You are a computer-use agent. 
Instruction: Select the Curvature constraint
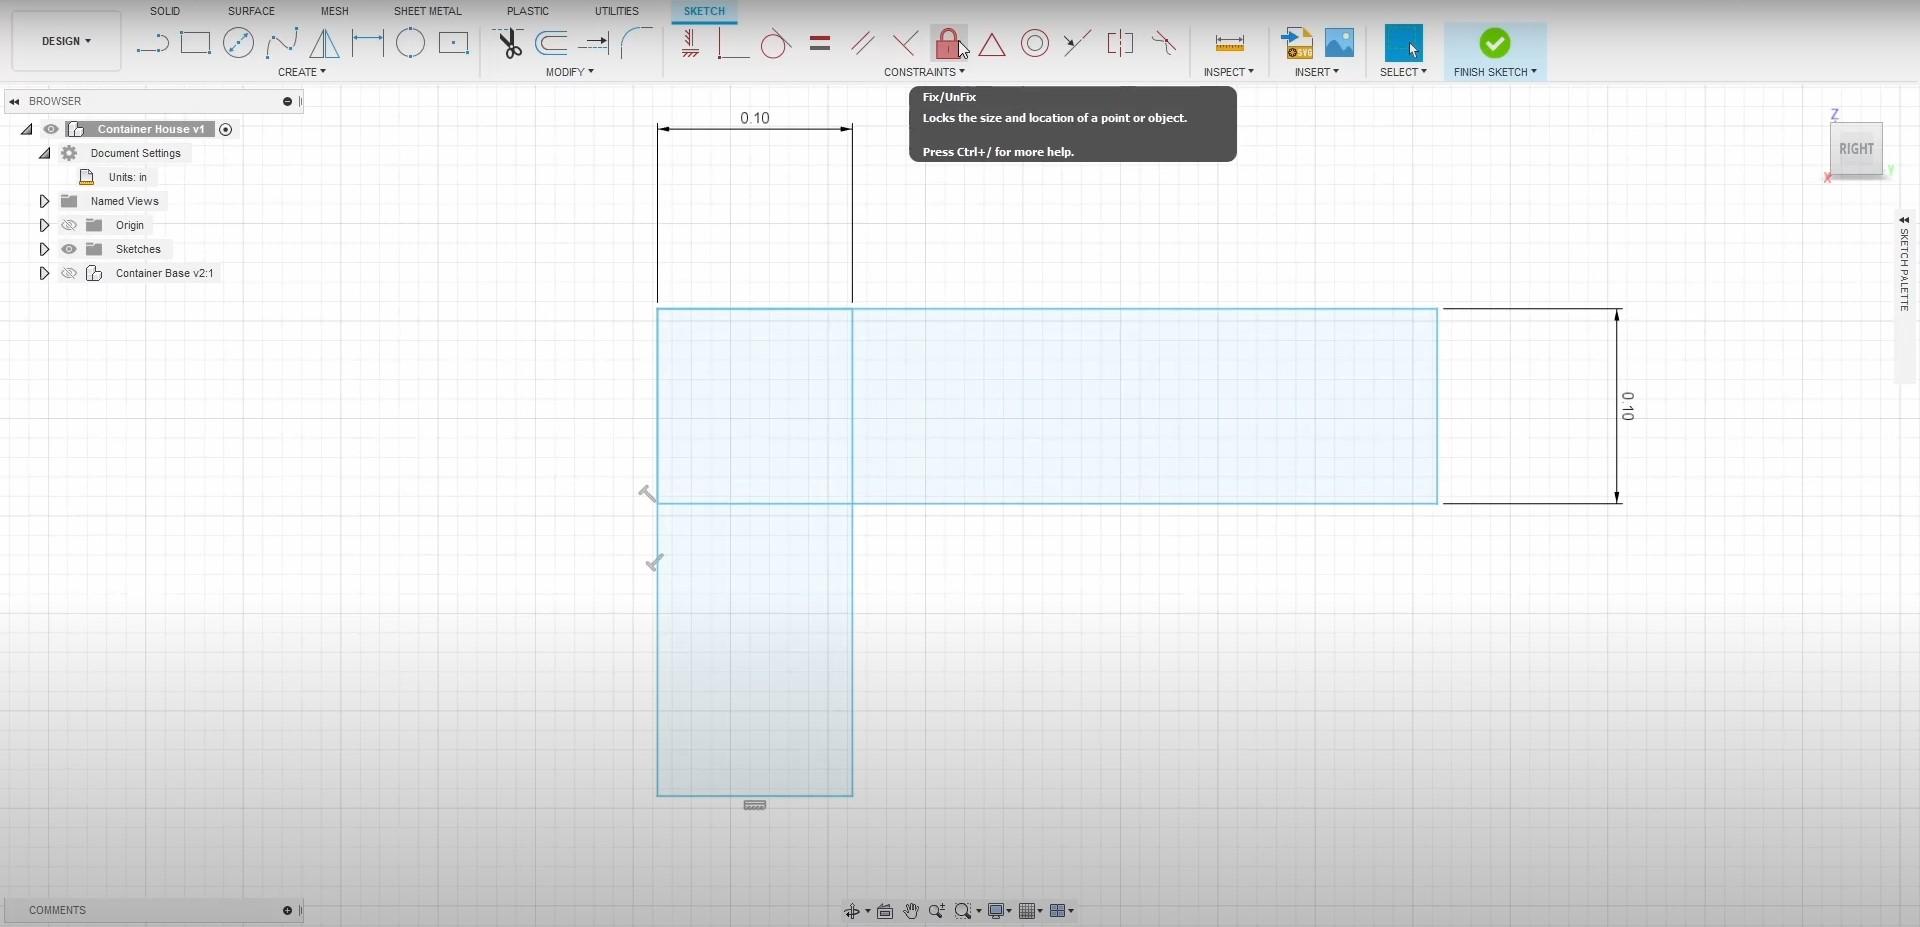click(1164, 43)
